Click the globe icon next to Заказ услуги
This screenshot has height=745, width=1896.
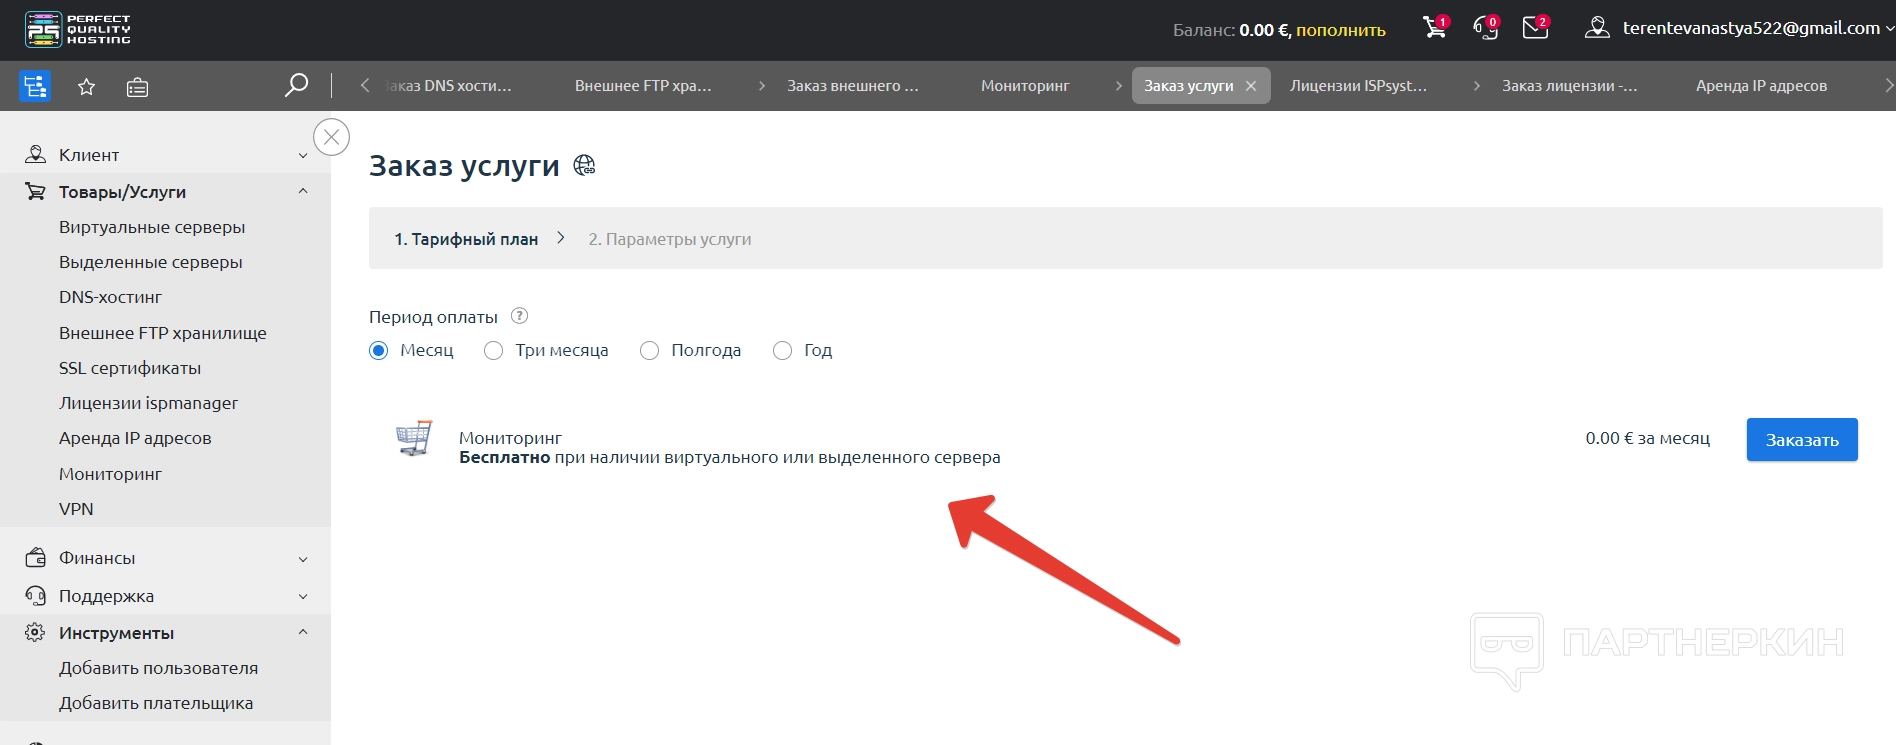tap(584, 165)
